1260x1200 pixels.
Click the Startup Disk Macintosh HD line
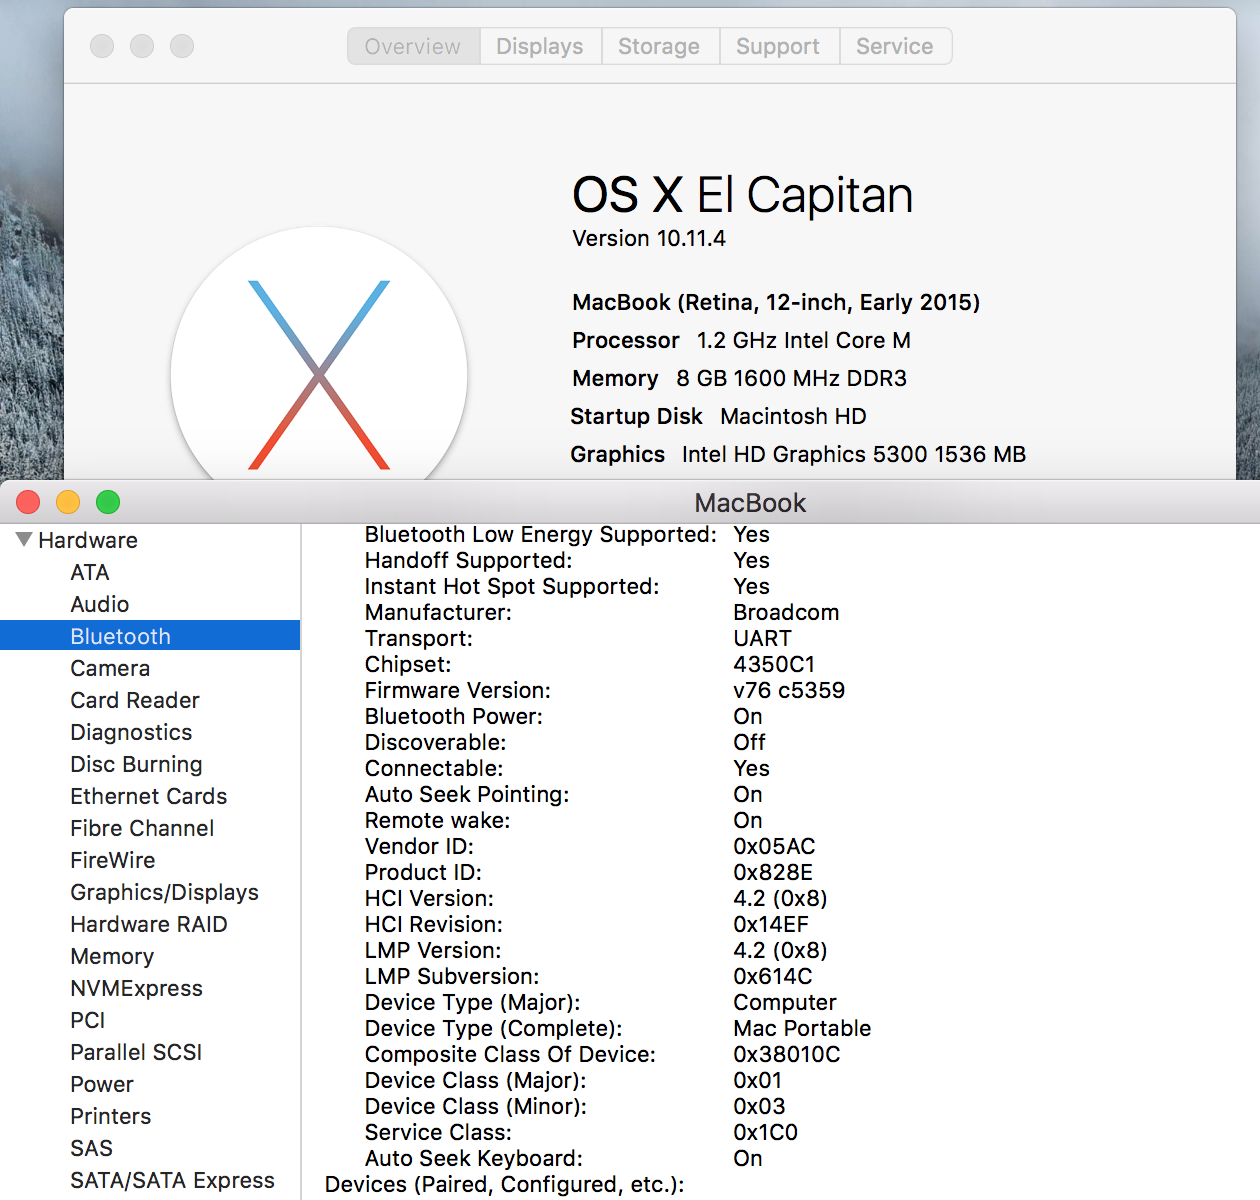[718, 416]
